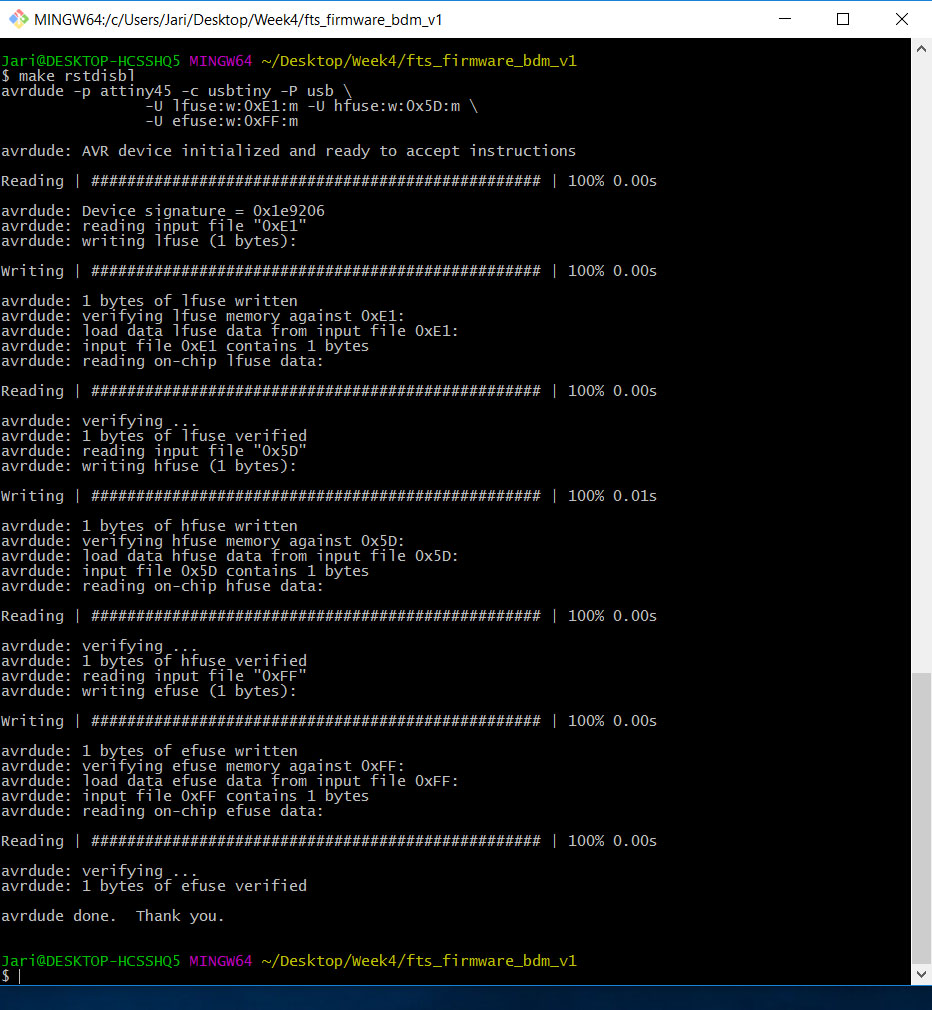Image resolution: width=932 pixels, height=1010 pixels.
Task: Click the window title path text
Action: pyautogui.click(x=238, y=20)
